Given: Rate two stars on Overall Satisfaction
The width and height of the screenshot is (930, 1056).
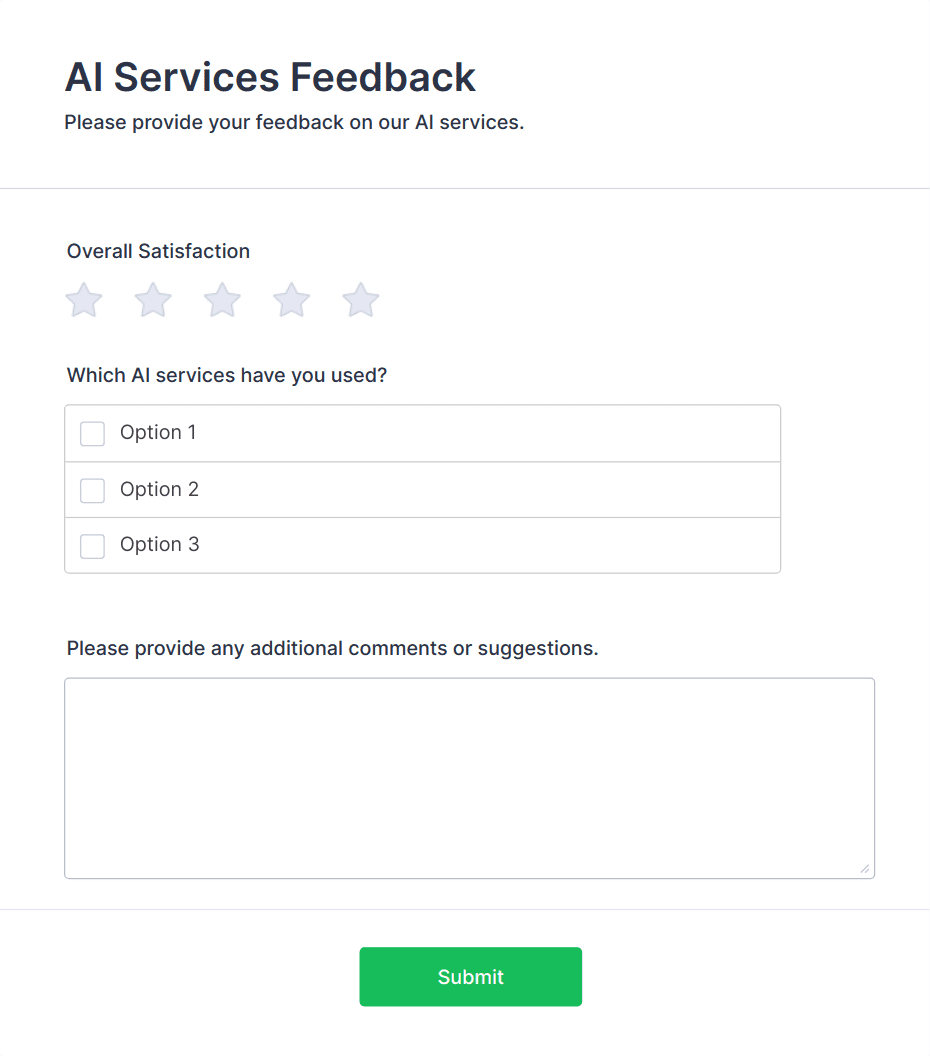Looking at the screenshot, I should pyautogui.click(x=152, y=299).
